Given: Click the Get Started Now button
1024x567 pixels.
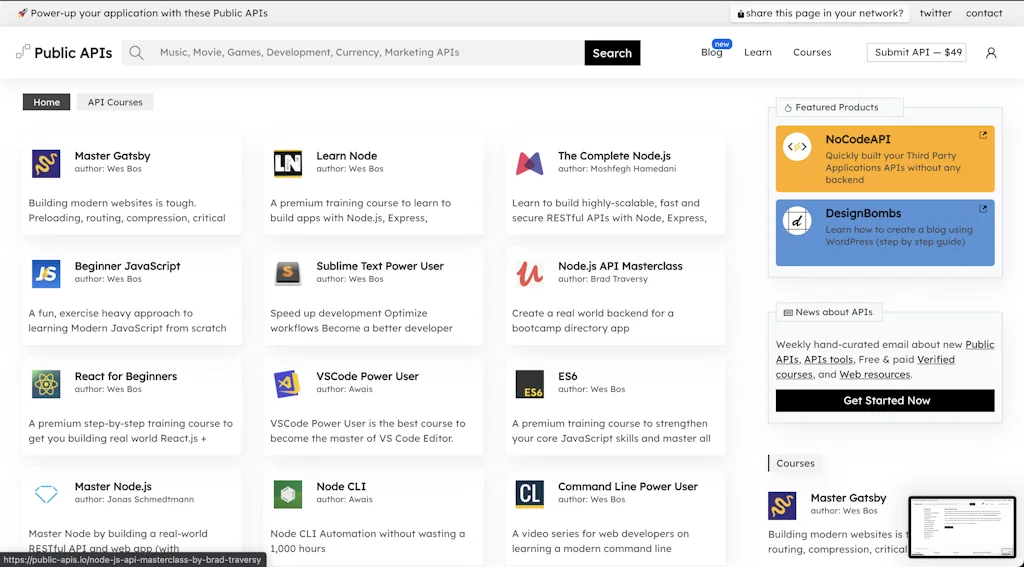Looking at the screenshot, I should click(x=885, y=400).
